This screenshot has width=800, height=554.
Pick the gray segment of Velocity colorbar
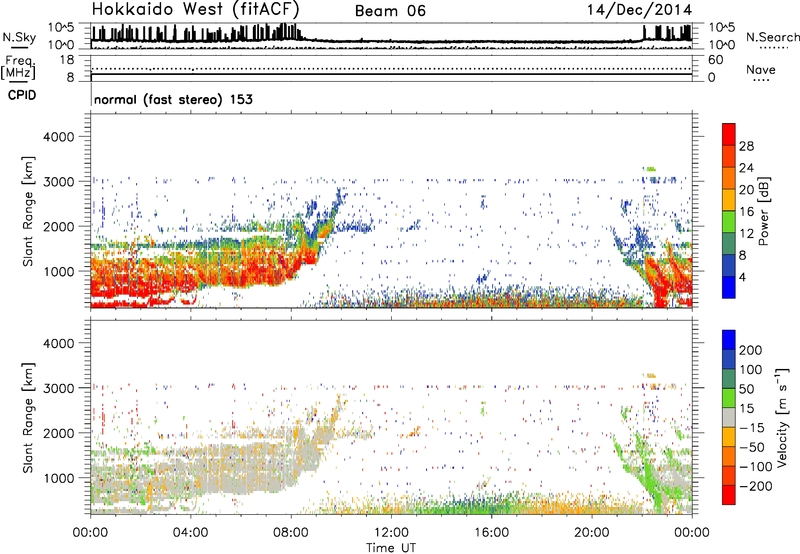coord(729,417)
